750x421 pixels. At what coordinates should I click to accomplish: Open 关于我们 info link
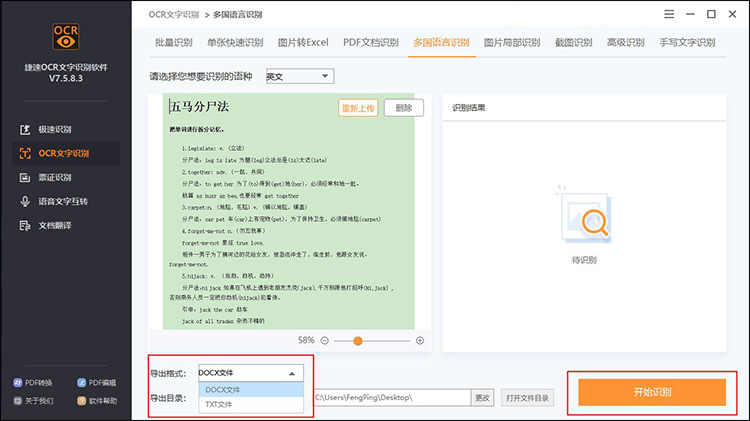coord(33,400)
